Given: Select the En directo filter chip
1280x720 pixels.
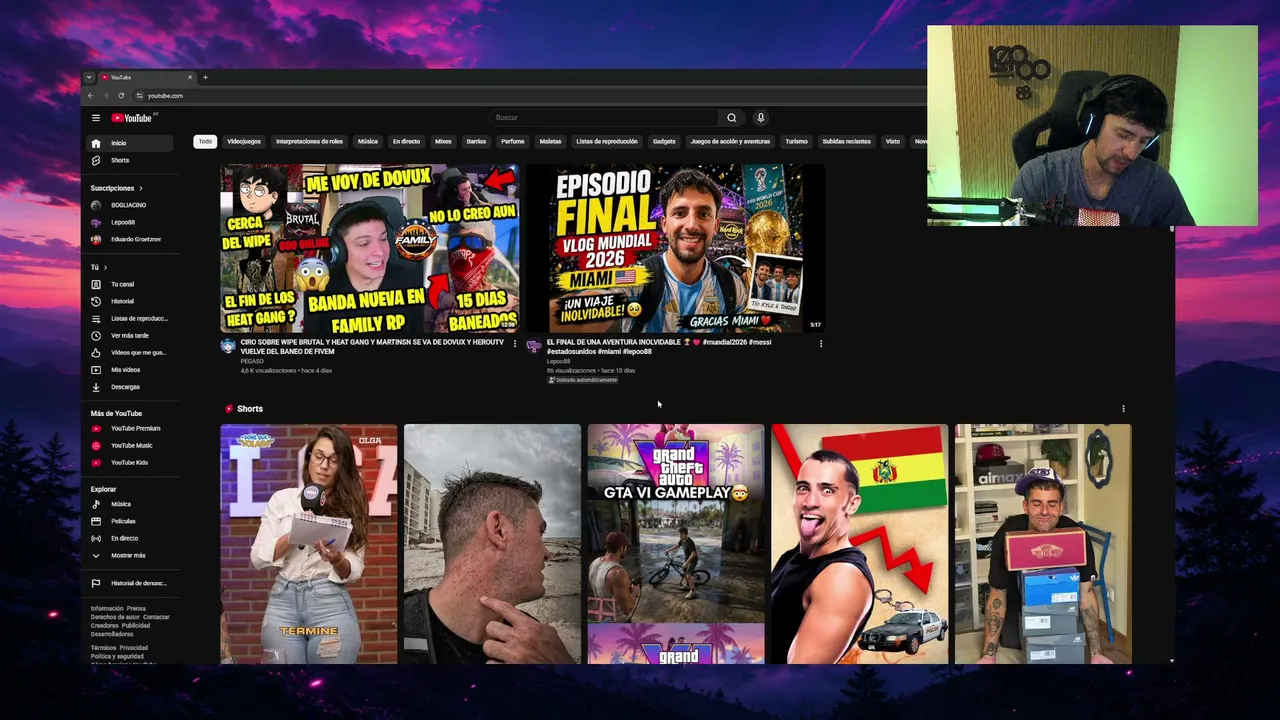Looking at the screenshot, I should click(x=406, y=141).
